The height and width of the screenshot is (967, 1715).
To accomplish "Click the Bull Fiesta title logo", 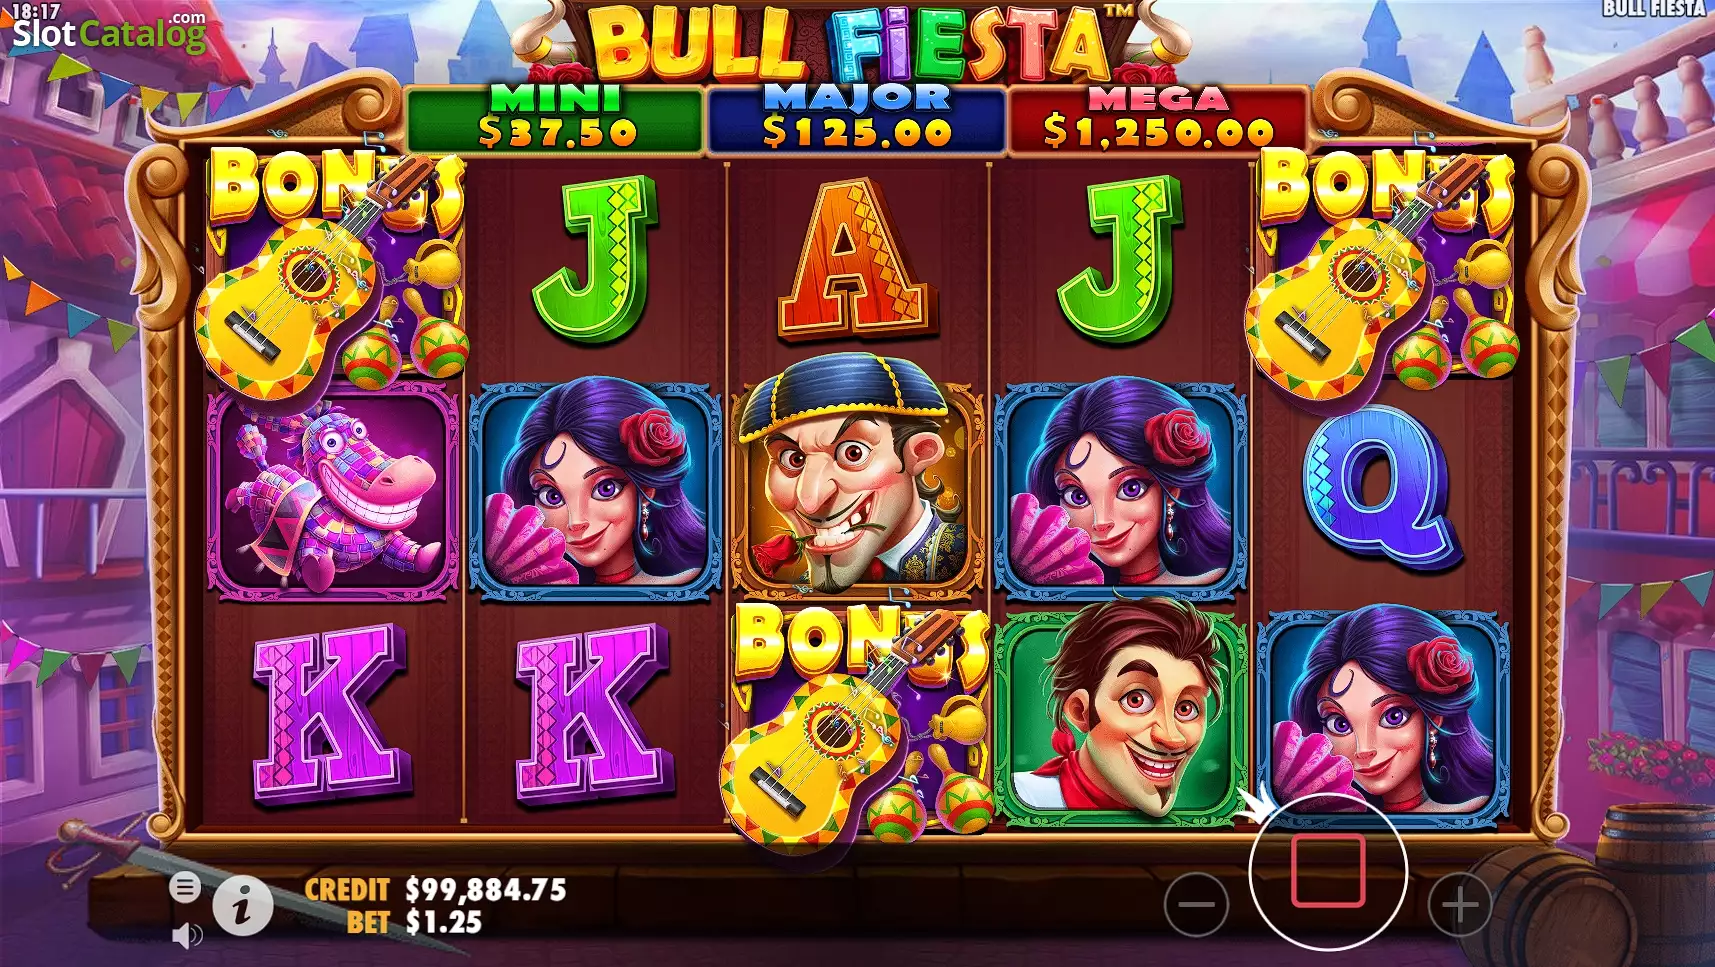I will pos(857,42).
